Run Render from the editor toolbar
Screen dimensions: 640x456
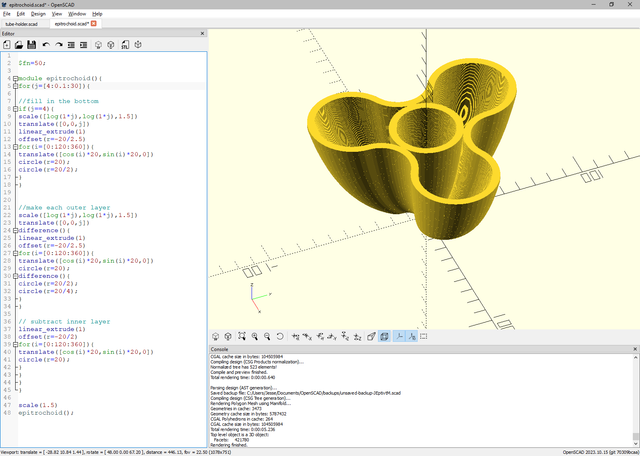tap(111, 44)
